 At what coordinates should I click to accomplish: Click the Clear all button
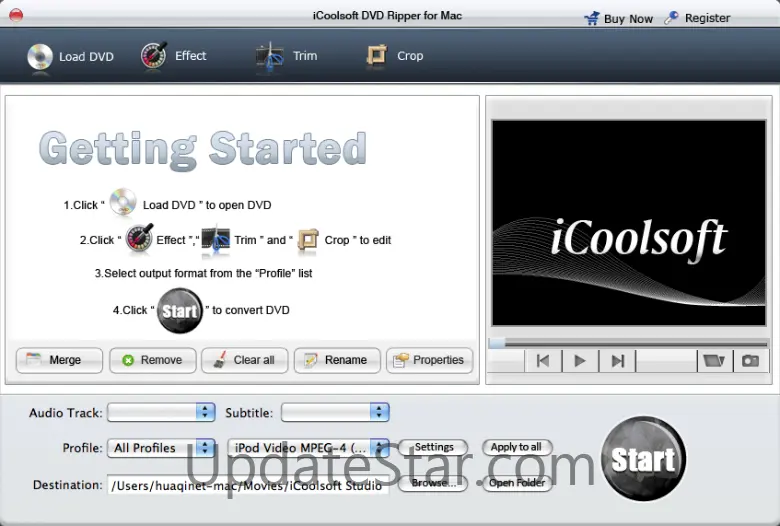[x=245, y=360]
